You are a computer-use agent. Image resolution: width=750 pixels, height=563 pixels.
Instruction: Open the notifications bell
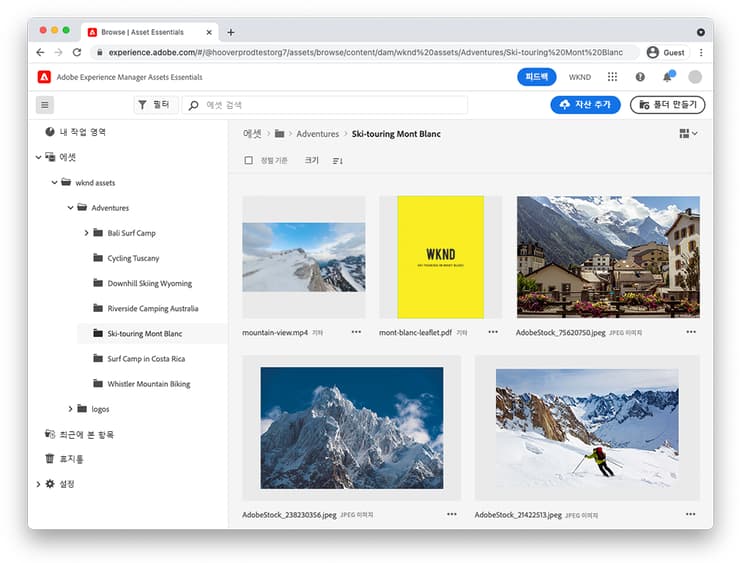pos(667,77)
